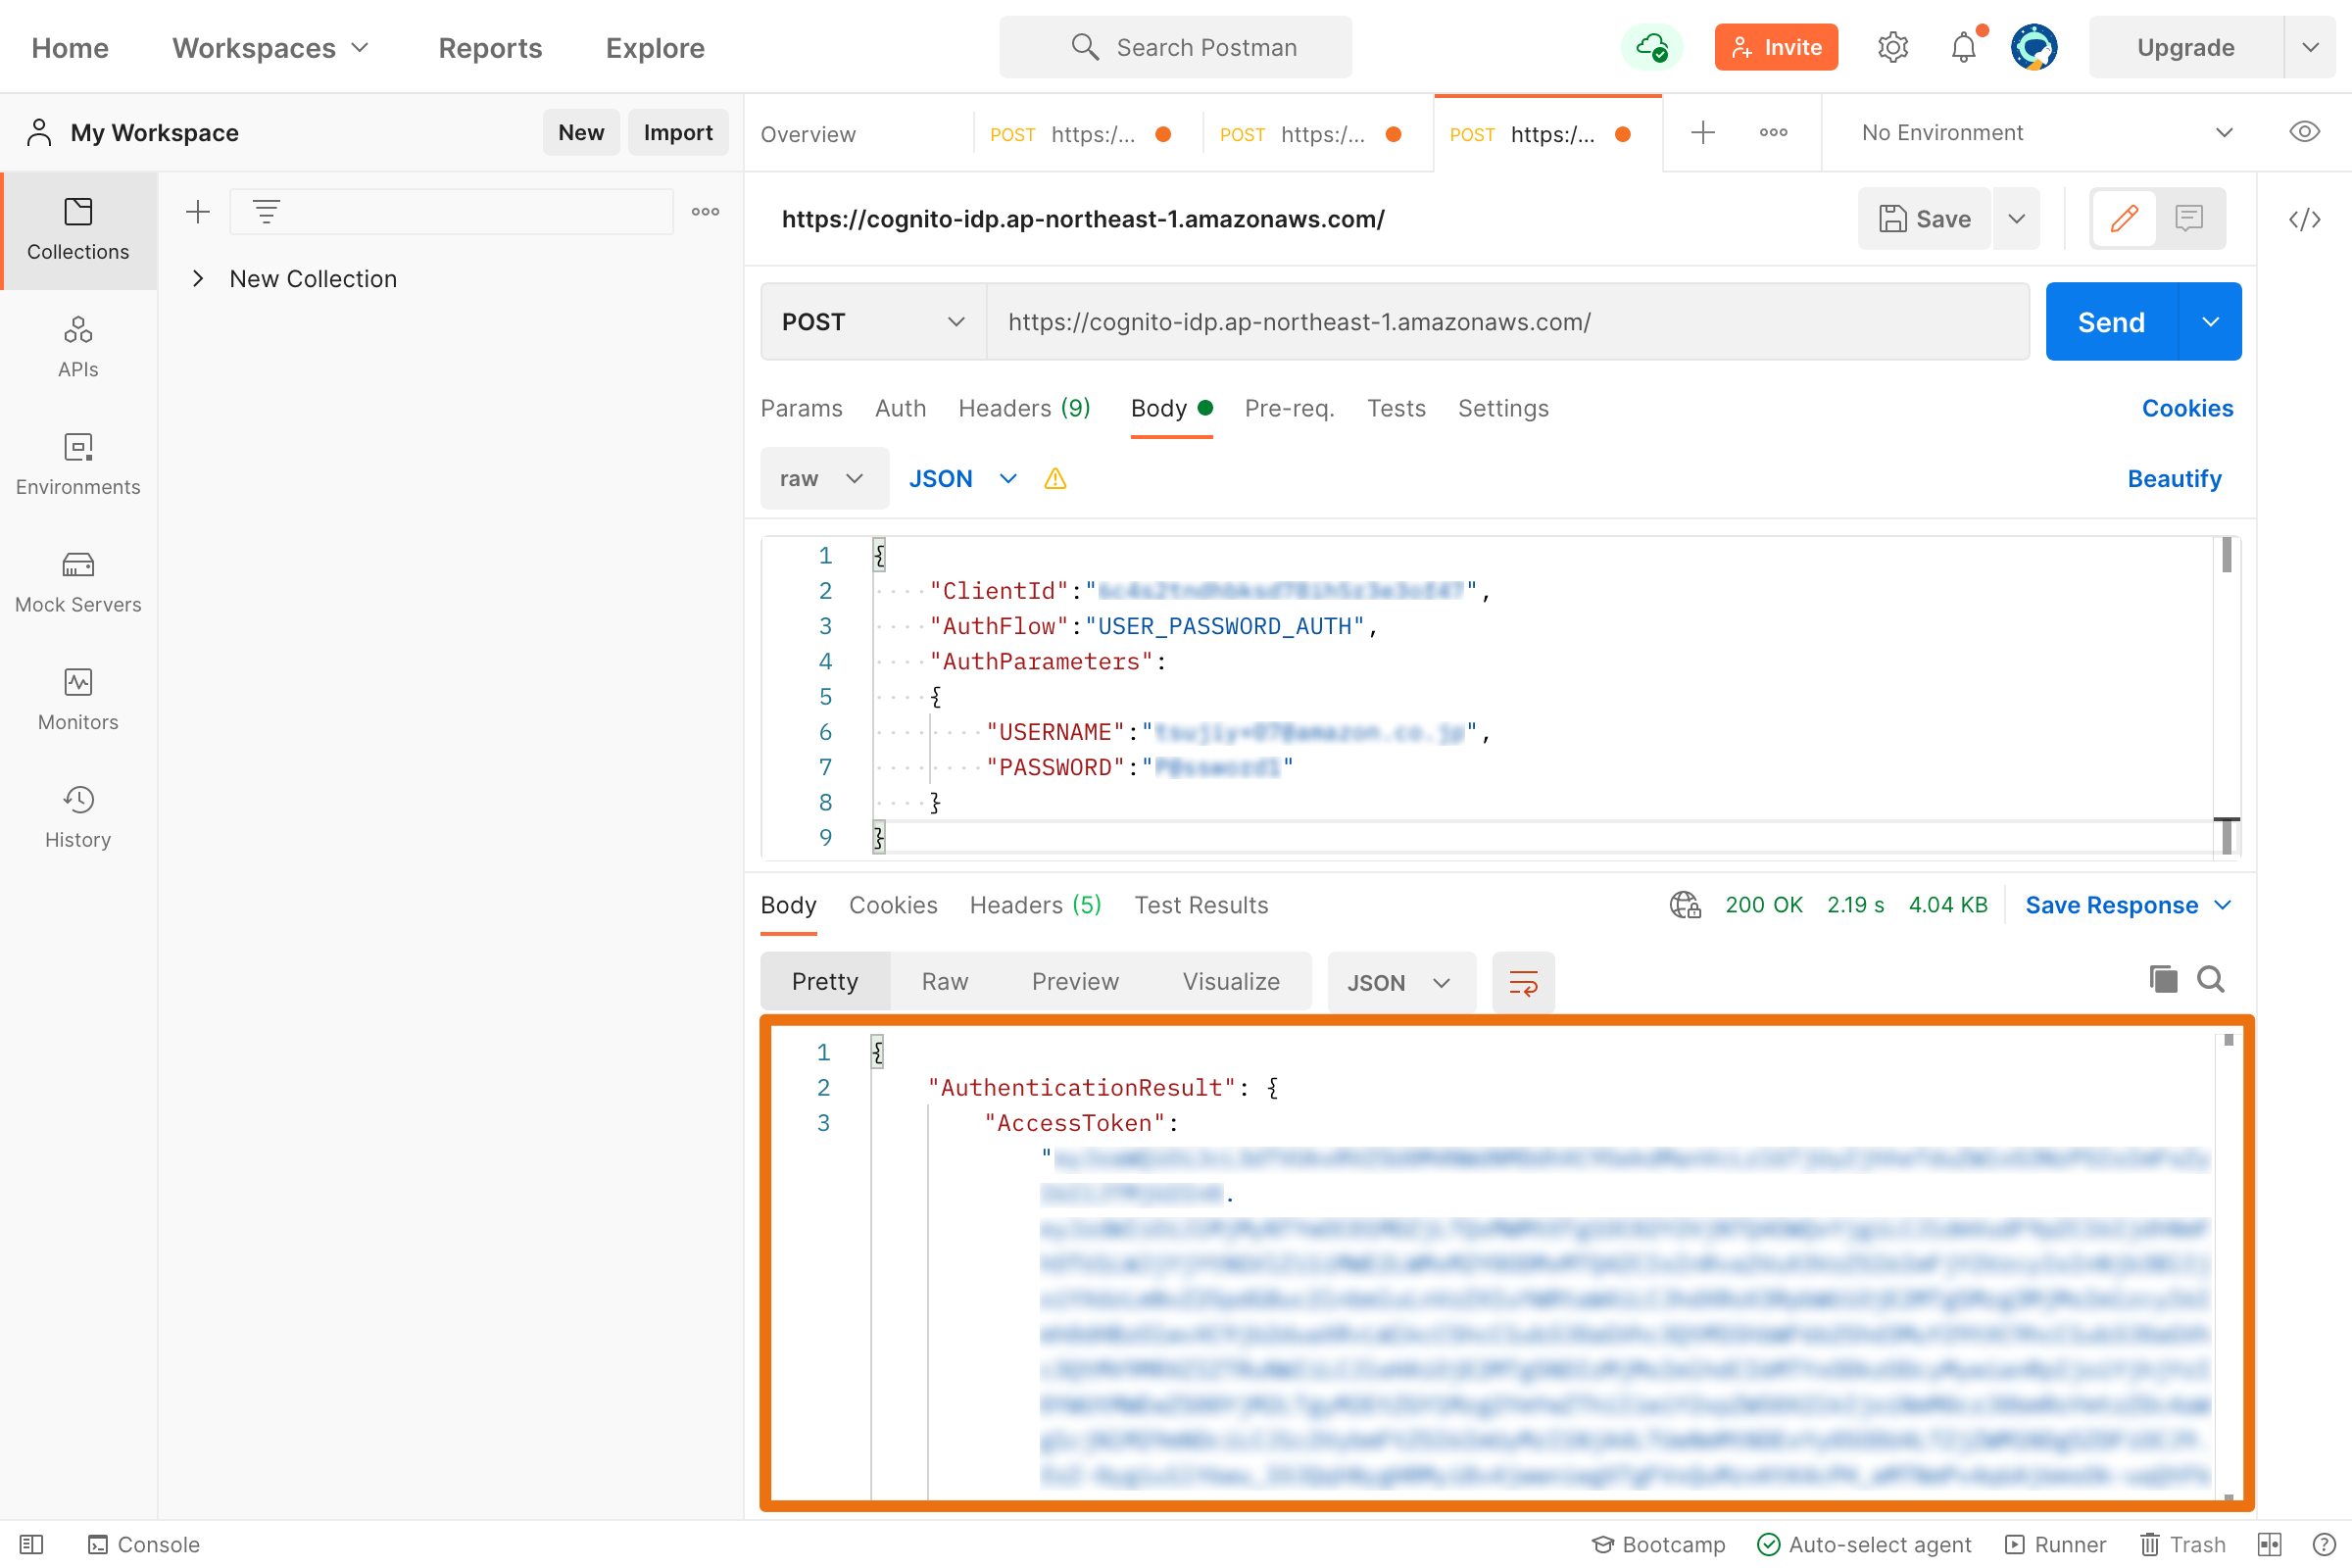Toggle sidebar visibility in status bar
The height and width of the screenshot is (1568, 2352).
click(31, 1545)
